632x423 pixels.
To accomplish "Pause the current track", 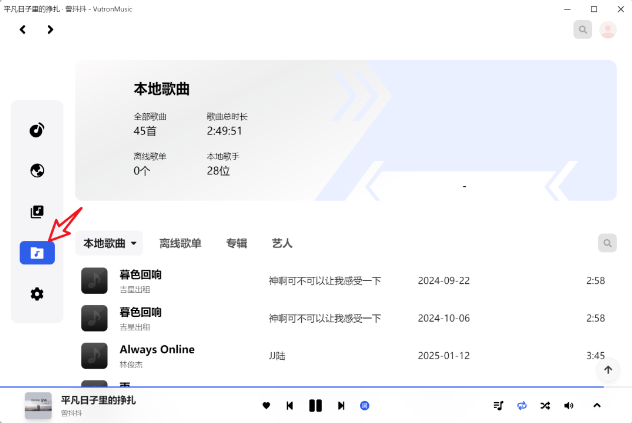I will click(x=315, y=406).
